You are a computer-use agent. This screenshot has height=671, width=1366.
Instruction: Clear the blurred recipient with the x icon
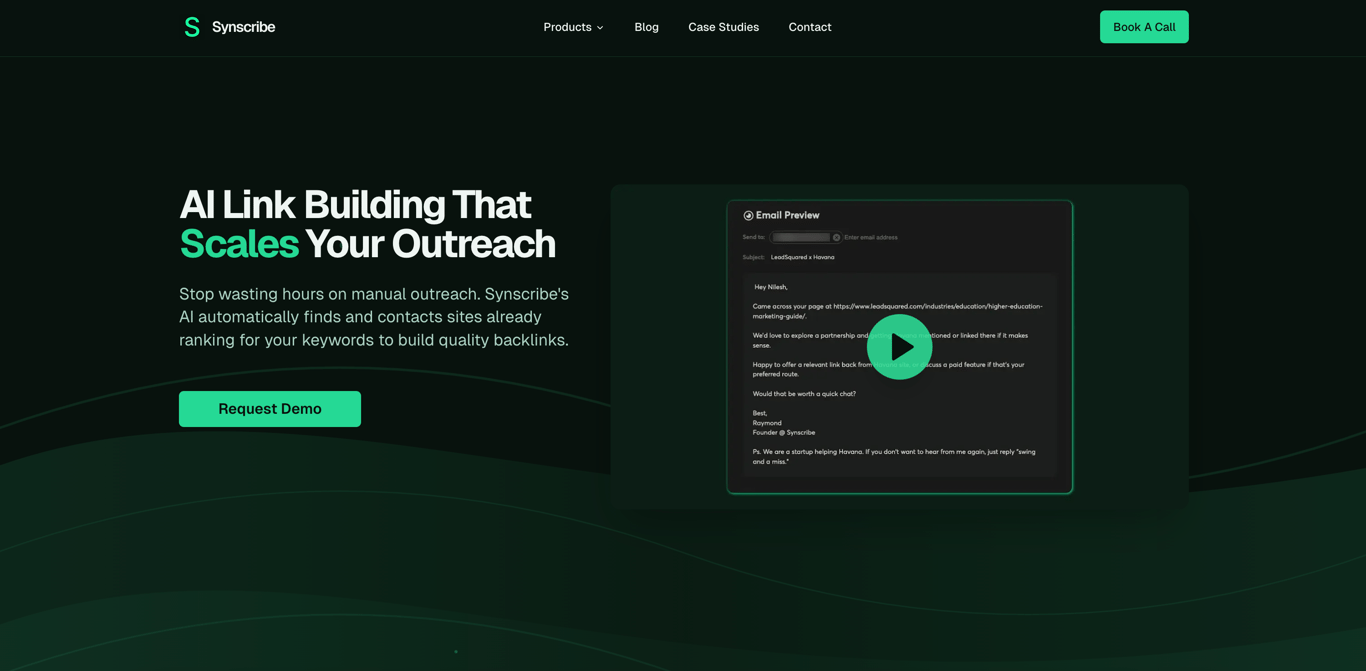(837, 237)
